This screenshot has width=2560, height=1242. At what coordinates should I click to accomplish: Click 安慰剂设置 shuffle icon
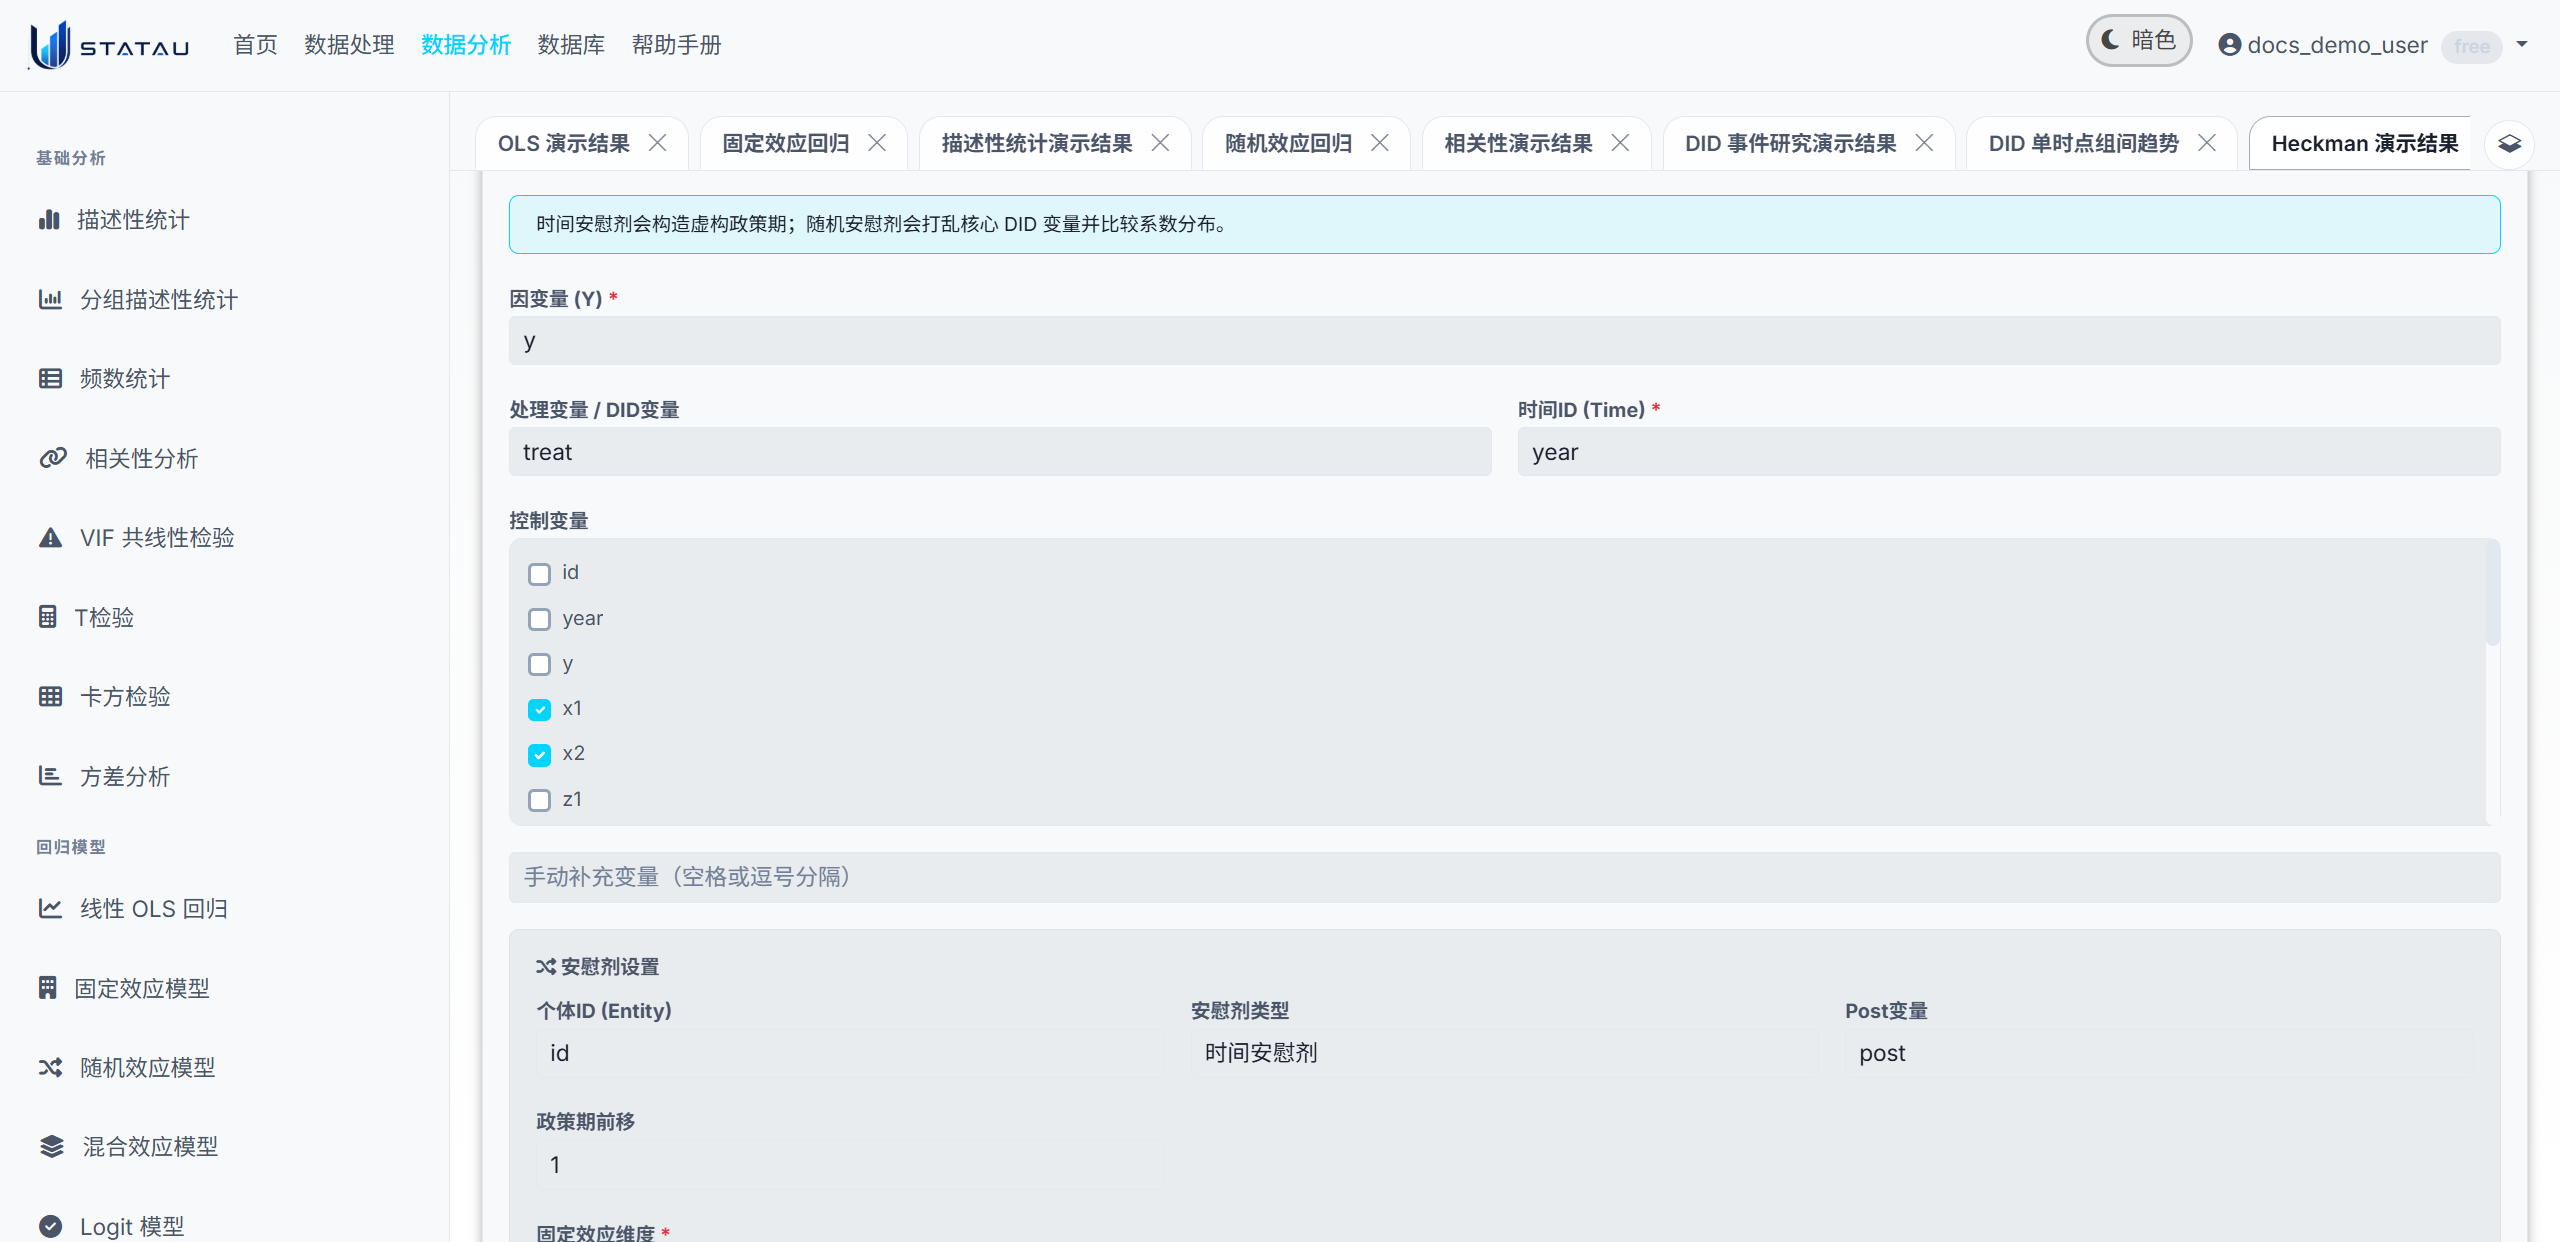coord(545,966)
